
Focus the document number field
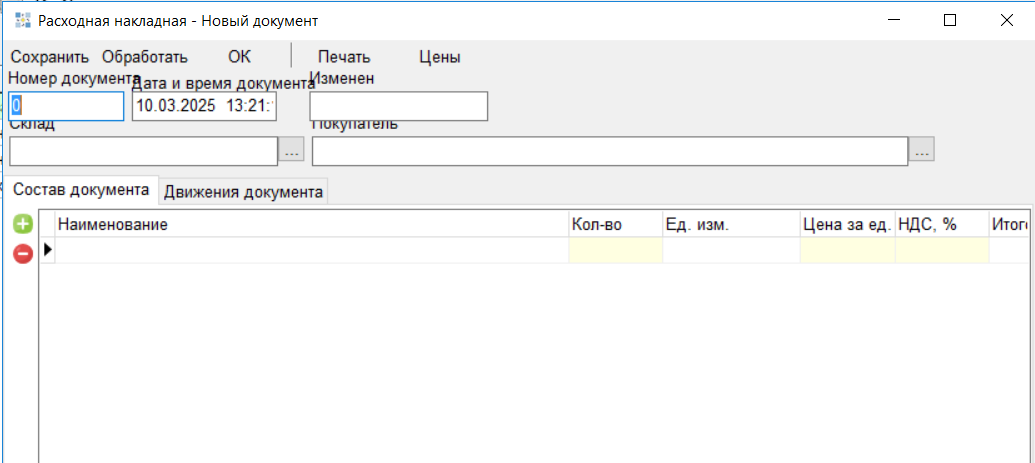click(x=66, y=106)
